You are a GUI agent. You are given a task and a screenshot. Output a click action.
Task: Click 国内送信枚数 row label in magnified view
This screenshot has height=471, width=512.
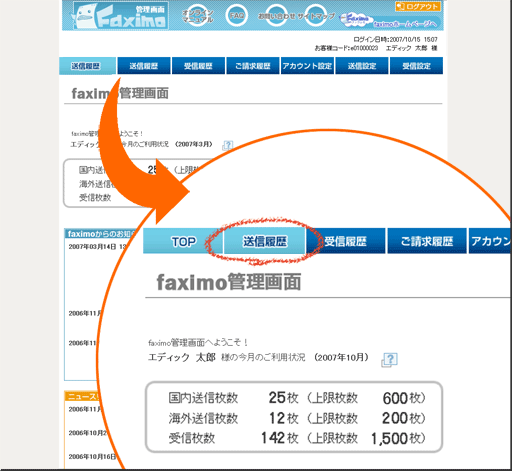pyautogui.click(x=203, y=398)
